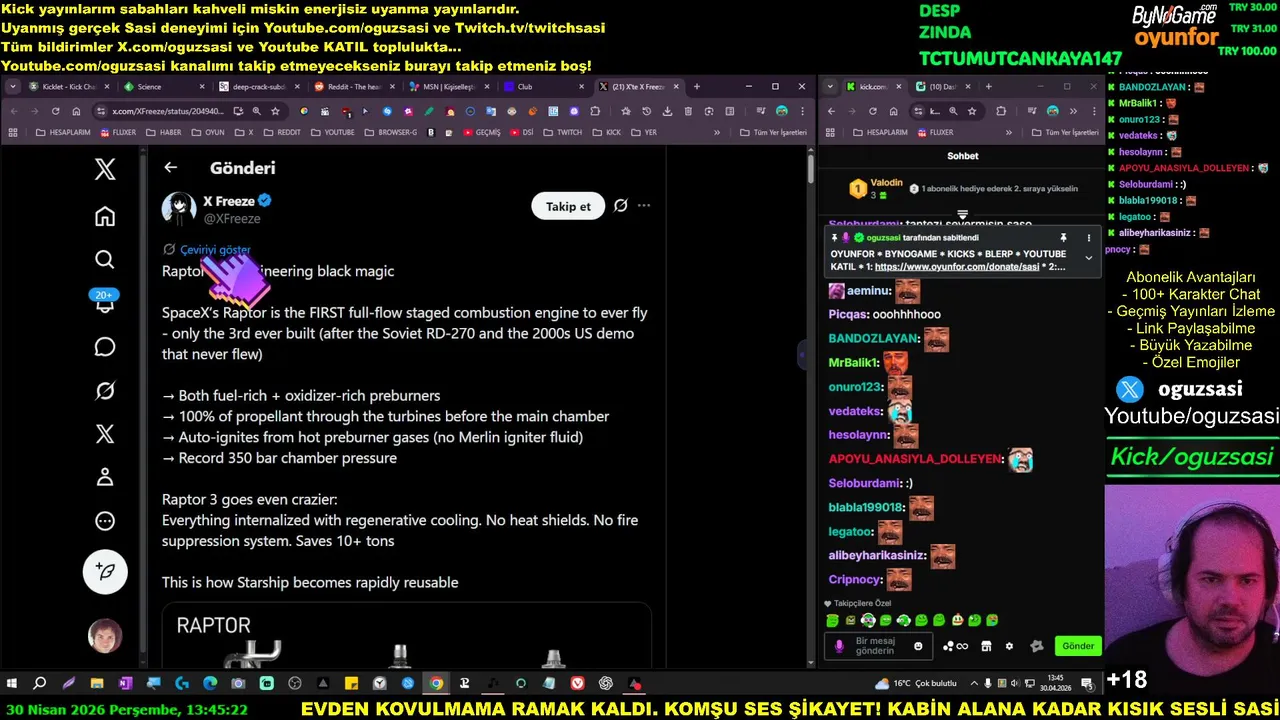
Task: Open X home from the logo icon
Action: pyautogui.click(x=105, y=169)
